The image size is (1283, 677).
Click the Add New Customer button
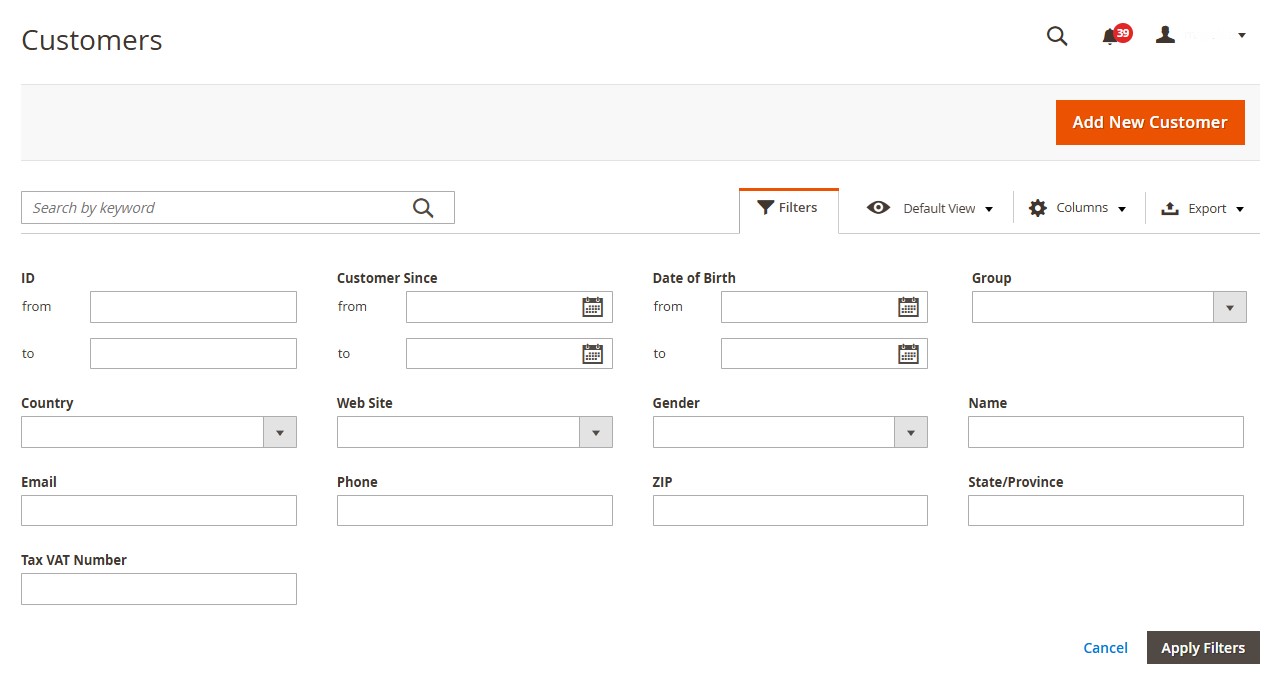1149,122
